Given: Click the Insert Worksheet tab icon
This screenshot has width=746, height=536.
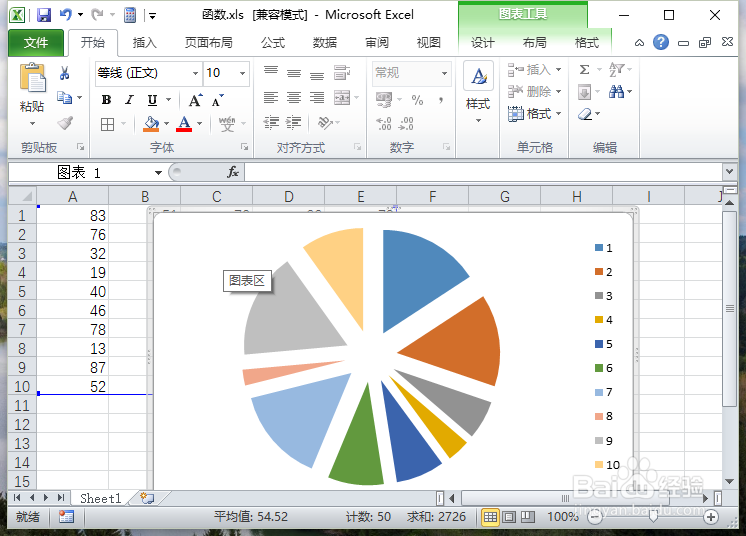Looking at the screenshot, I should click(147, 498).
